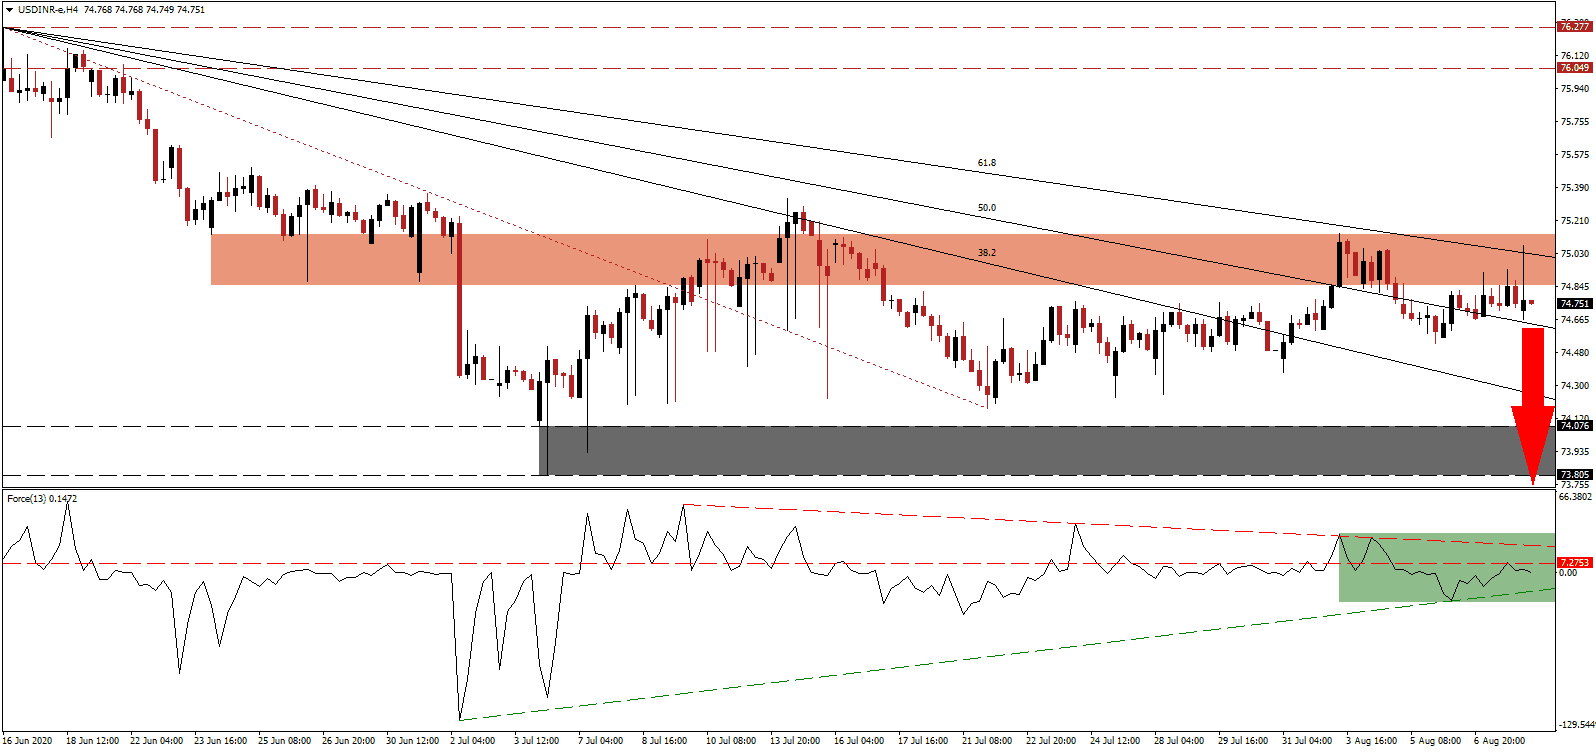The height and width of the screenshot is (752, 1596).
Task: Click the 75.390 price scale value
Action: point(1574,188)
